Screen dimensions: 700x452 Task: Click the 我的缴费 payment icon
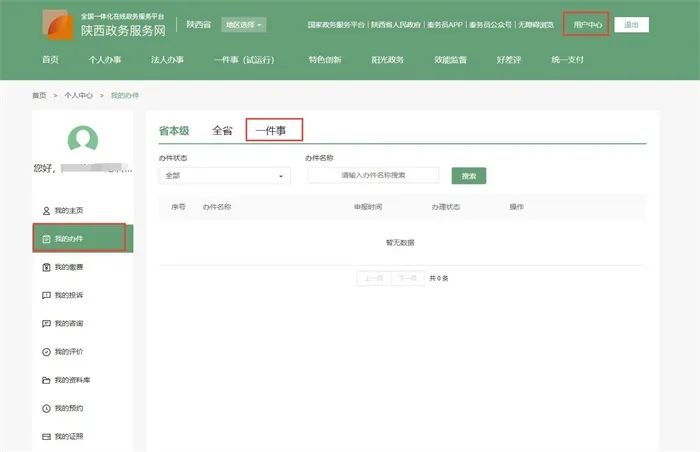[46, 267]
